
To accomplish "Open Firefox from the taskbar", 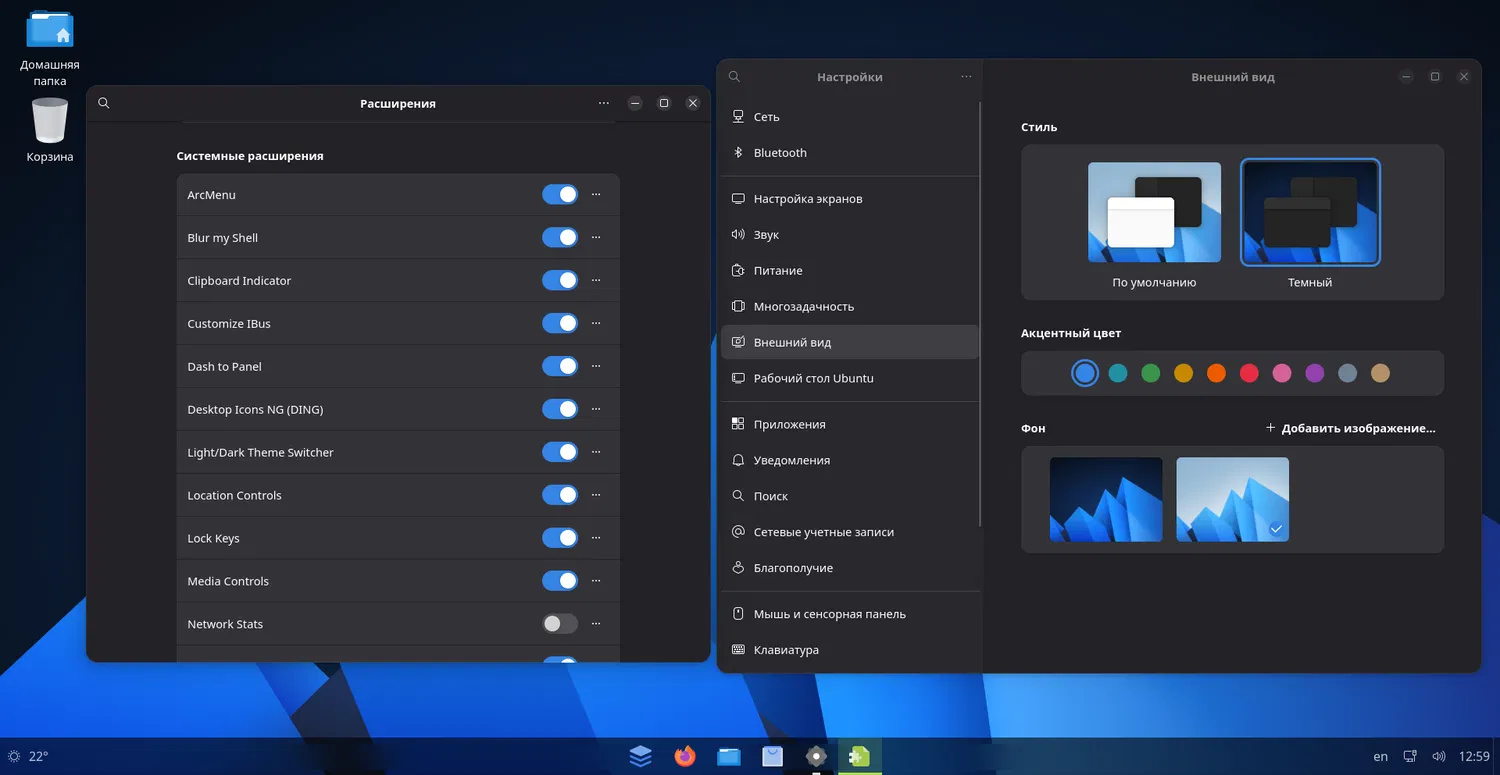I will click(685, 756).
